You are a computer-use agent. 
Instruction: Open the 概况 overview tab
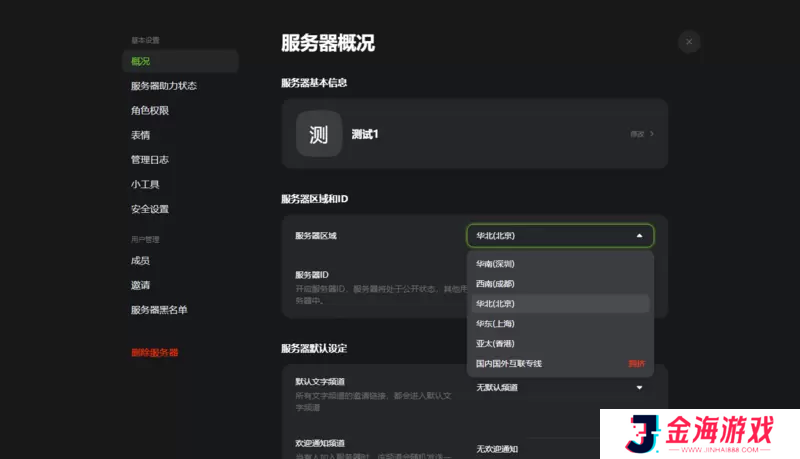click(x=141, y=62)
